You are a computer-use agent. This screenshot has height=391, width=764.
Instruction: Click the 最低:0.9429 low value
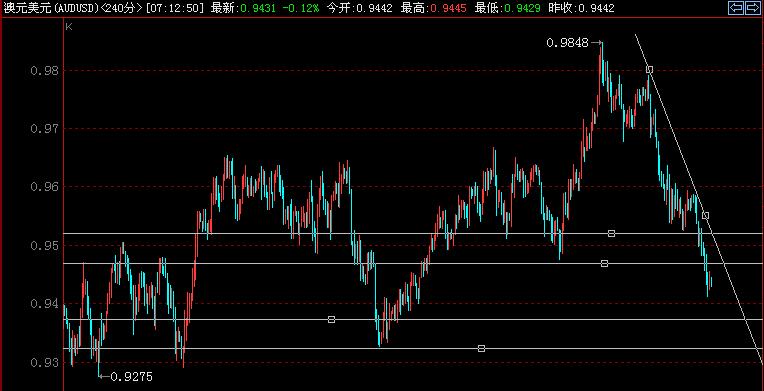(x=508, y=8)
